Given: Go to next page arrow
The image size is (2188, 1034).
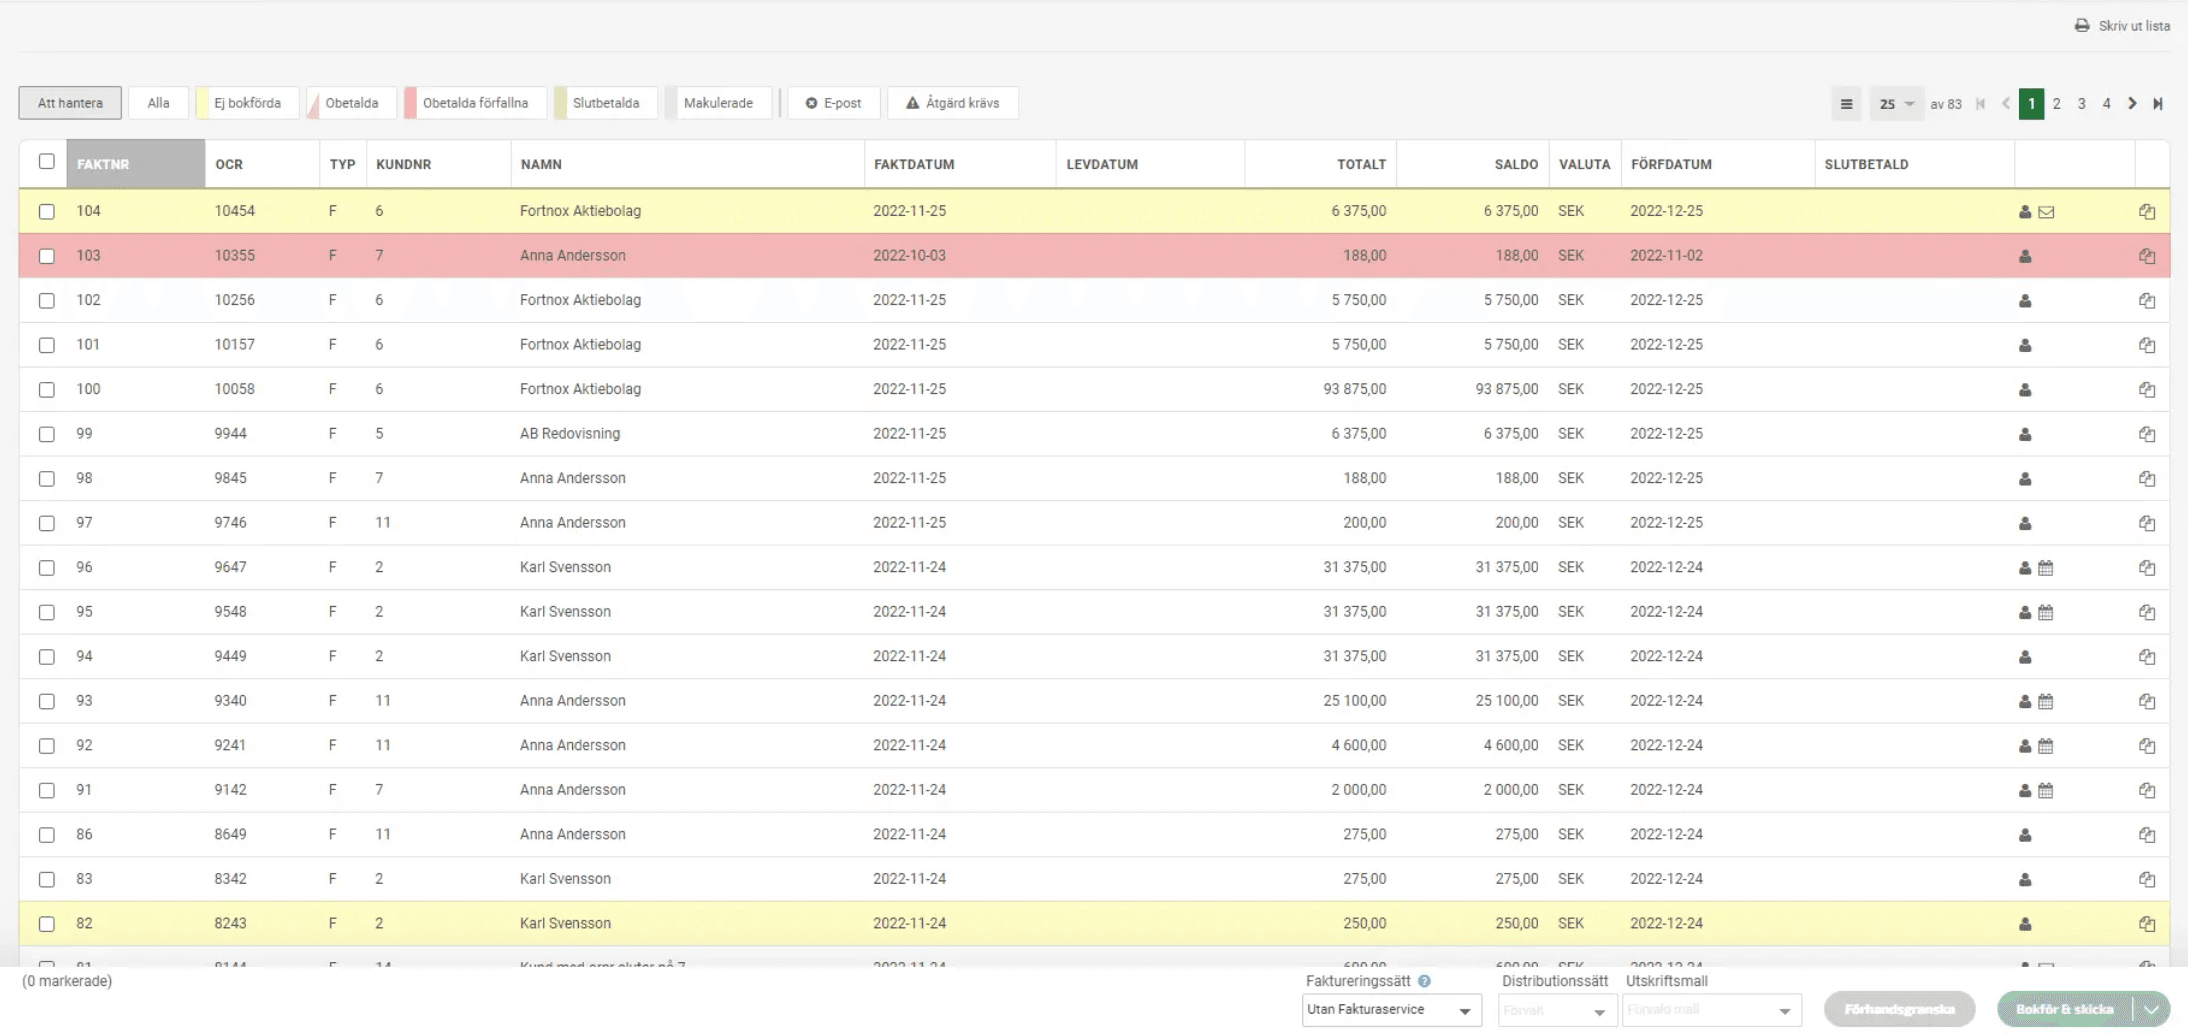Looking at the screenshot, I should pyautogui.click(x=2132, y=104).
